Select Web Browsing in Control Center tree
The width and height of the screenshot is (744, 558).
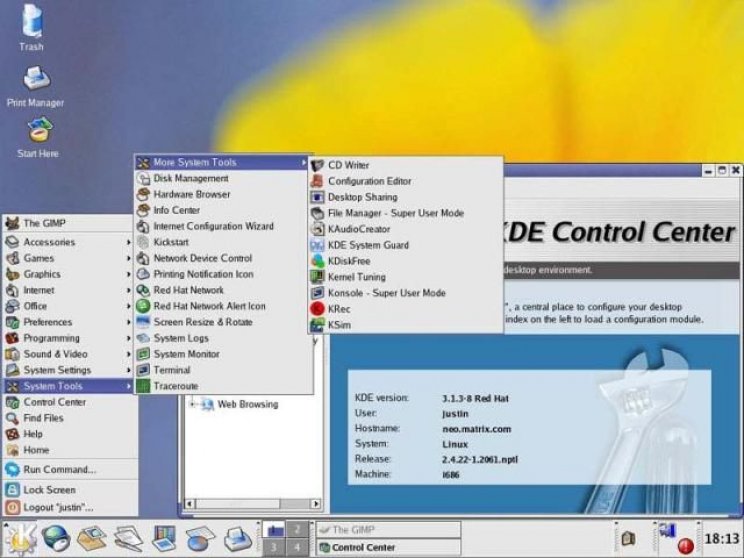point(248,404)
